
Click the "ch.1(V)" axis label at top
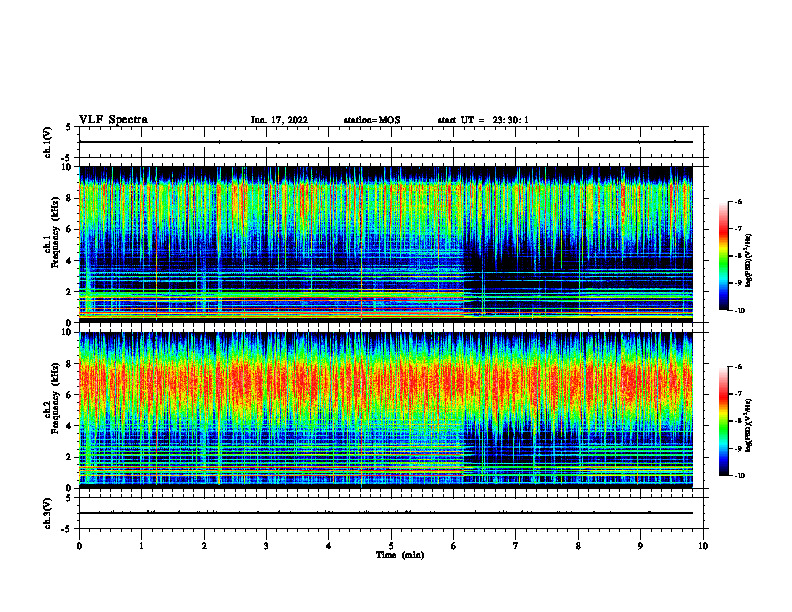[x=48, y=142]
